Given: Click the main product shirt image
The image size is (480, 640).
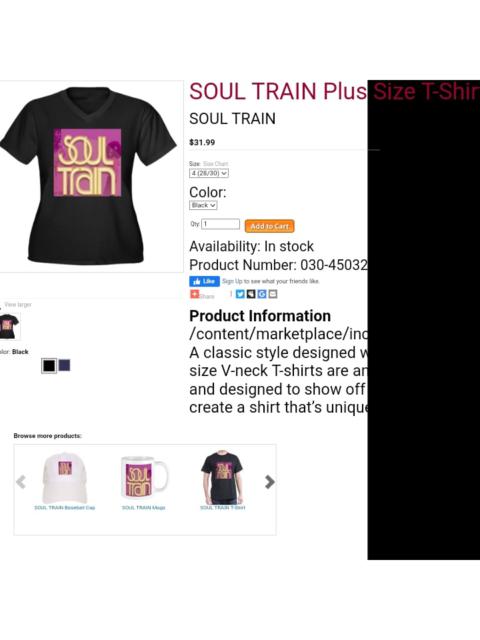Looking at the screenshot, I should [x=89, y=176].
